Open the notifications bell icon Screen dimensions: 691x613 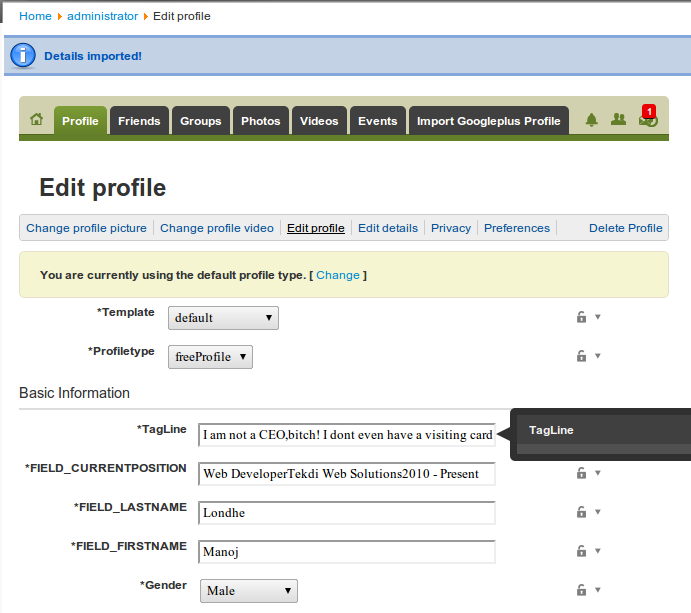click(591, 120)
